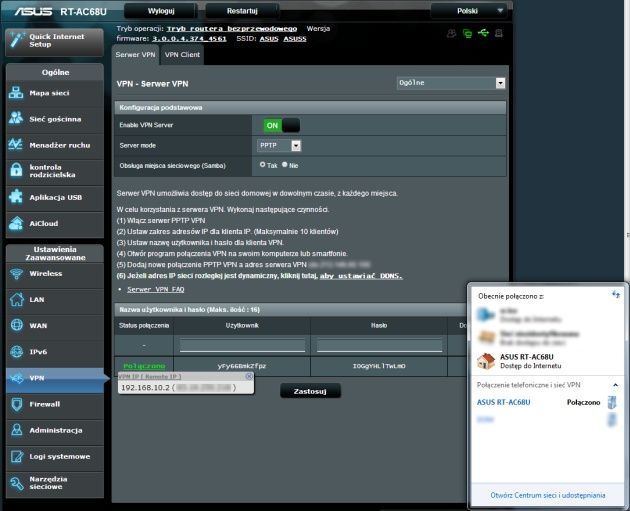Select Nie for Samba network place support

pyautogui.click(x=284, y=164)
